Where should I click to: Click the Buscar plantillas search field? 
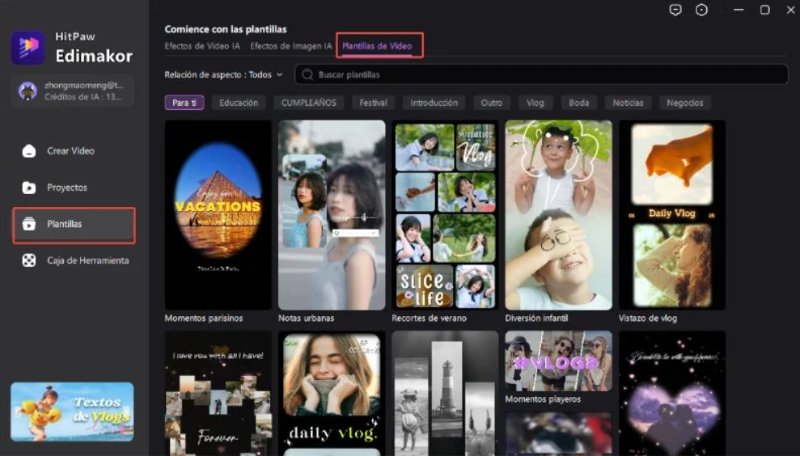[x=541, y=75]
